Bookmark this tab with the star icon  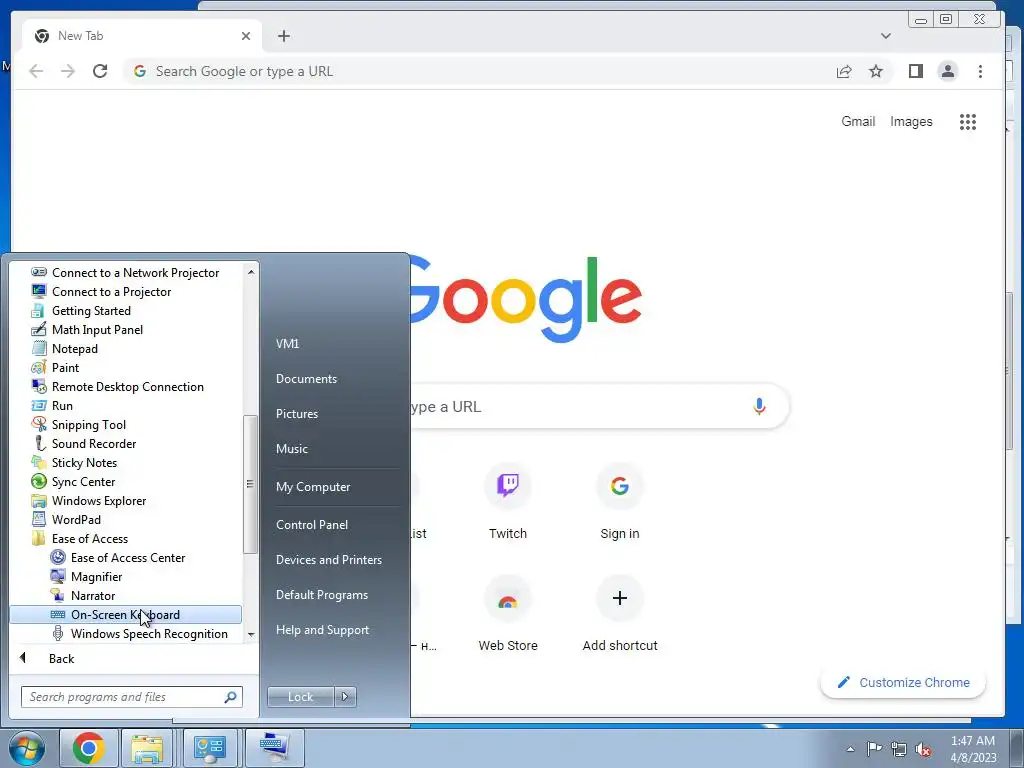[x=876, y=71]
